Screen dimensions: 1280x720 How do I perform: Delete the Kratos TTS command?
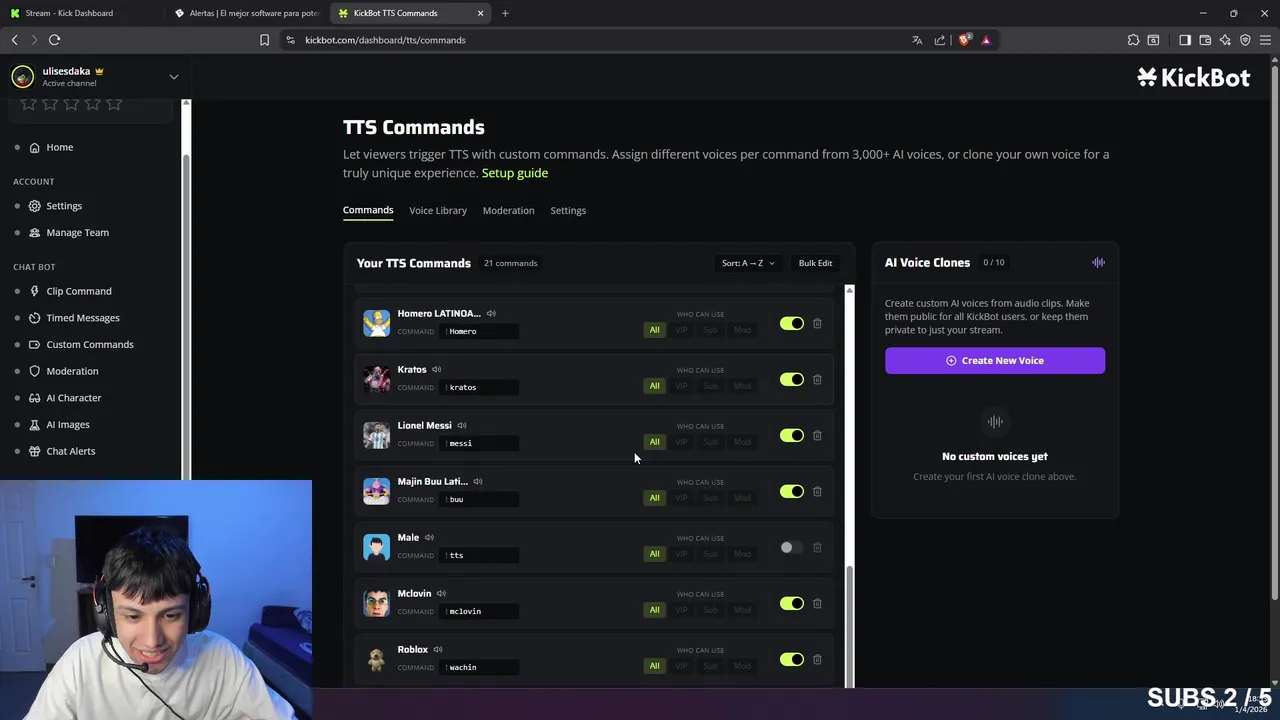[817, 380]
